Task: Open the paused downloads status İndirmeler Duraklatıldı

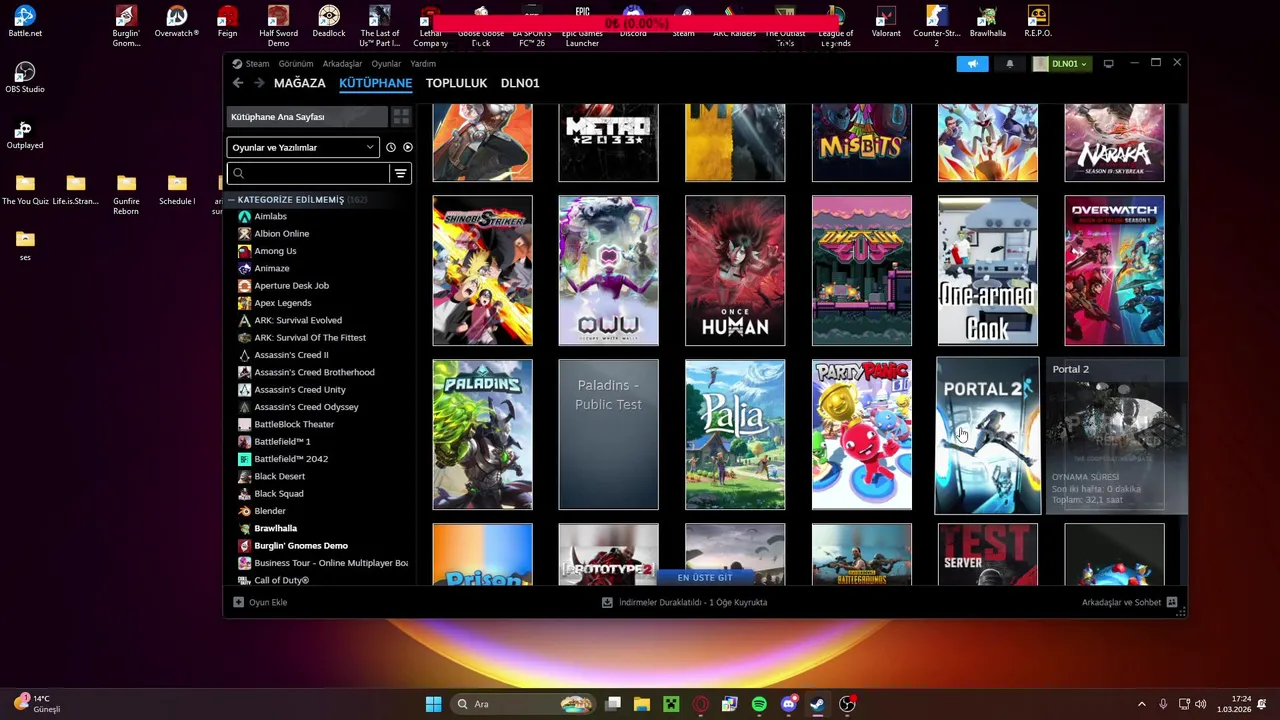Action: [685, 602]
